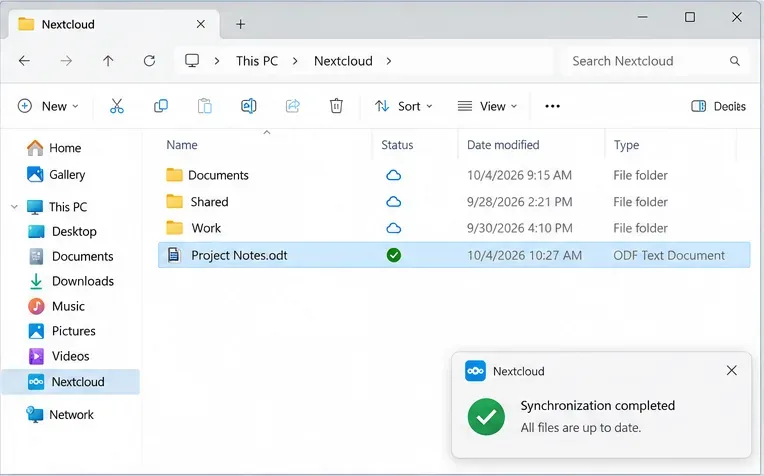This screenshot has height=476, width=764.
Task: Click the Search Nextcloud field
Action: 655,61
